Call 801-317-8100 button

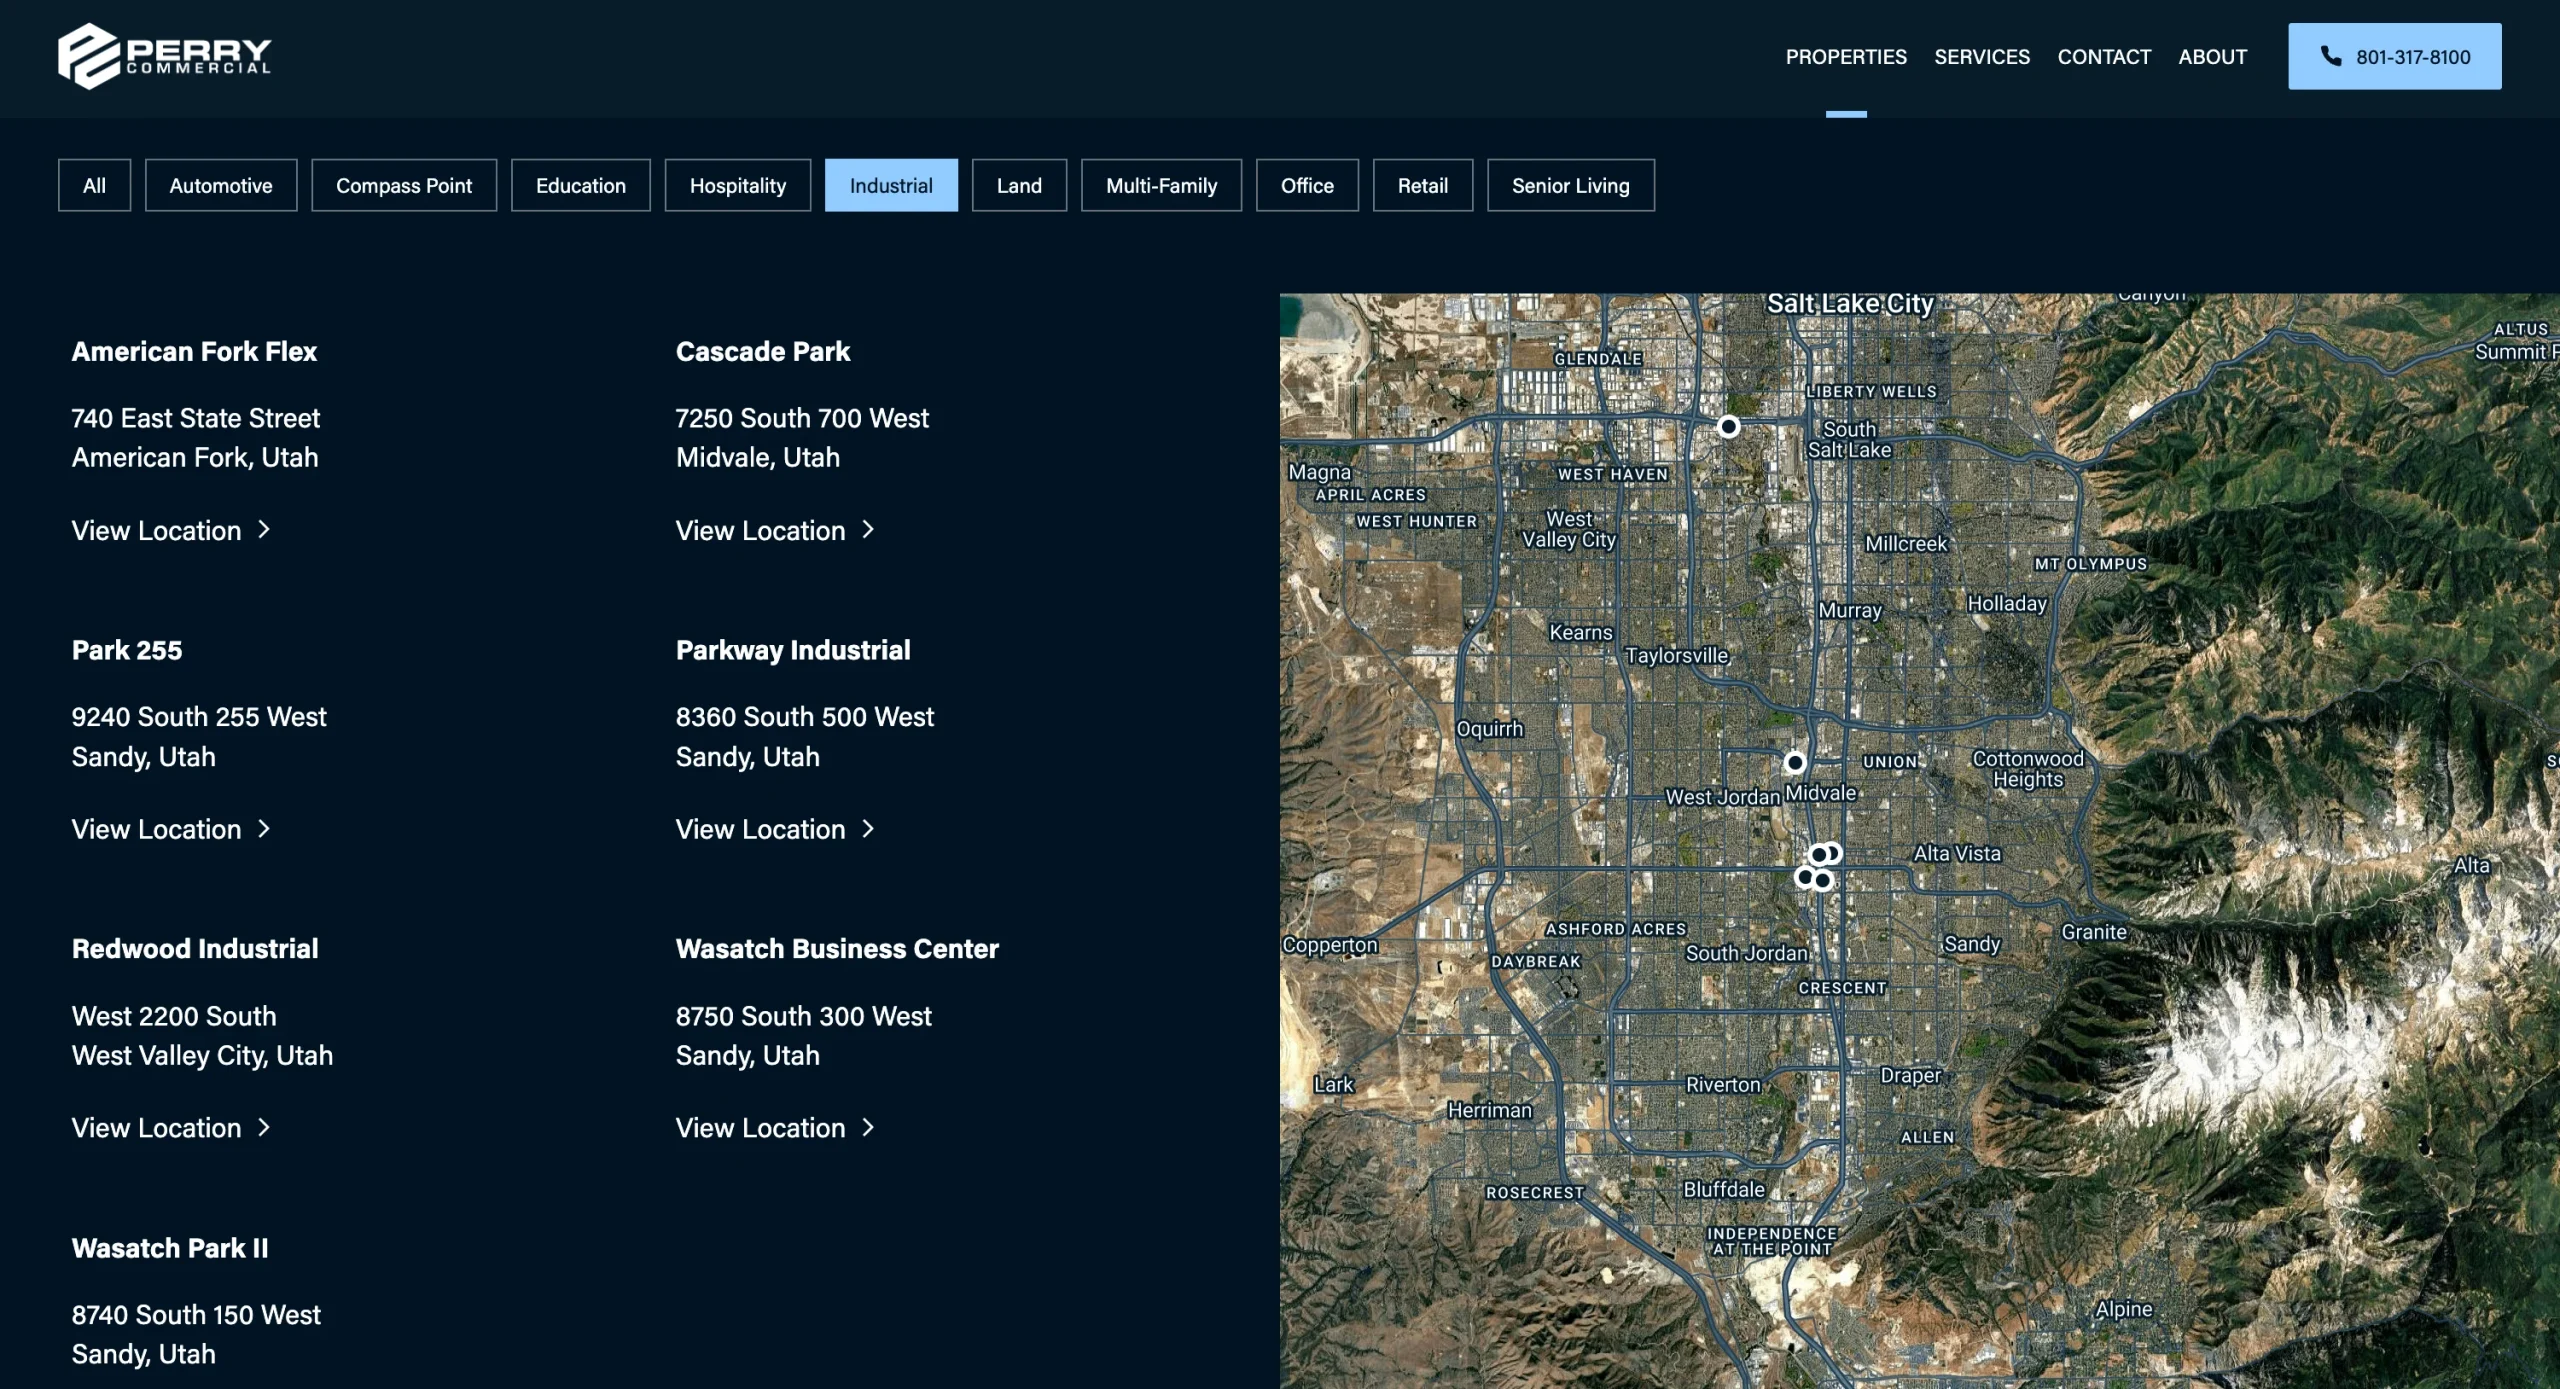tap(2394, 56)
